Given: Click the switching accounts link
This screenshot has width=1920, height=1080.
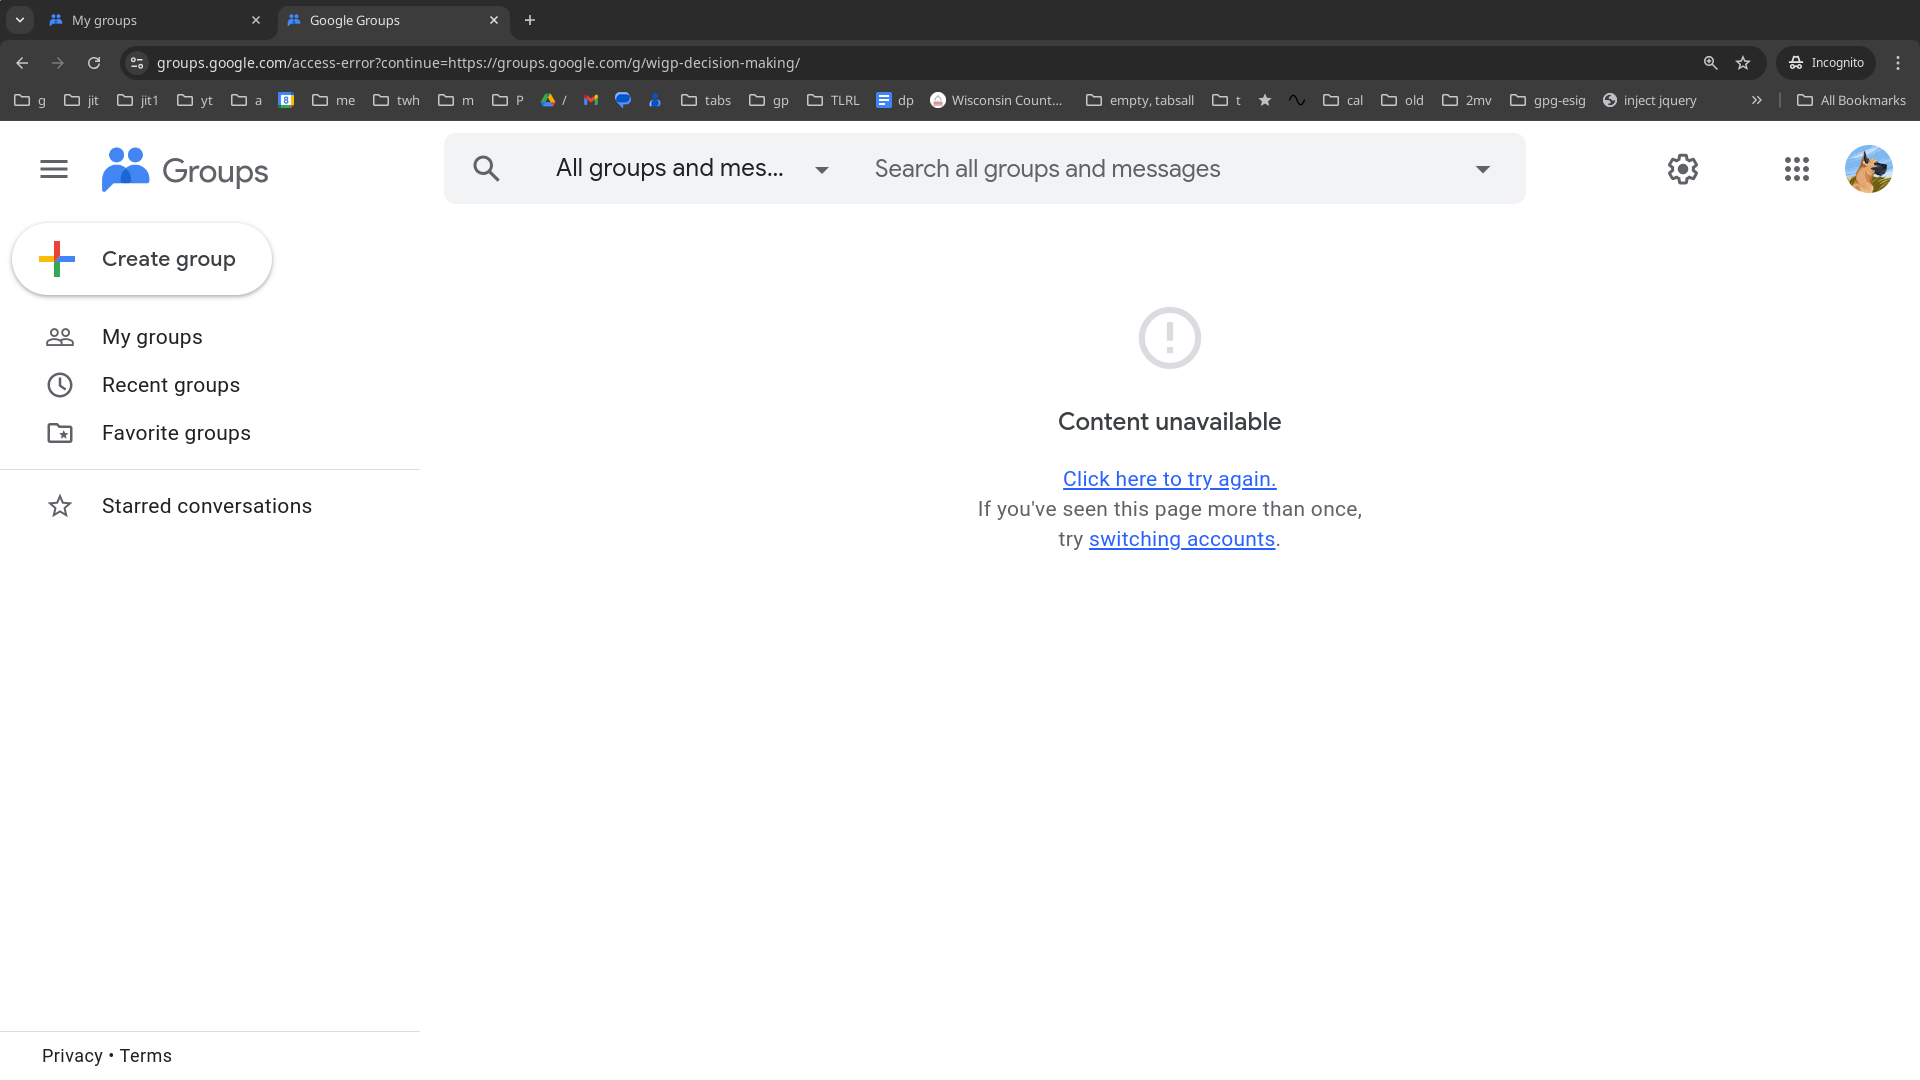Looking at the screenshot, I should click(1182, 539).
